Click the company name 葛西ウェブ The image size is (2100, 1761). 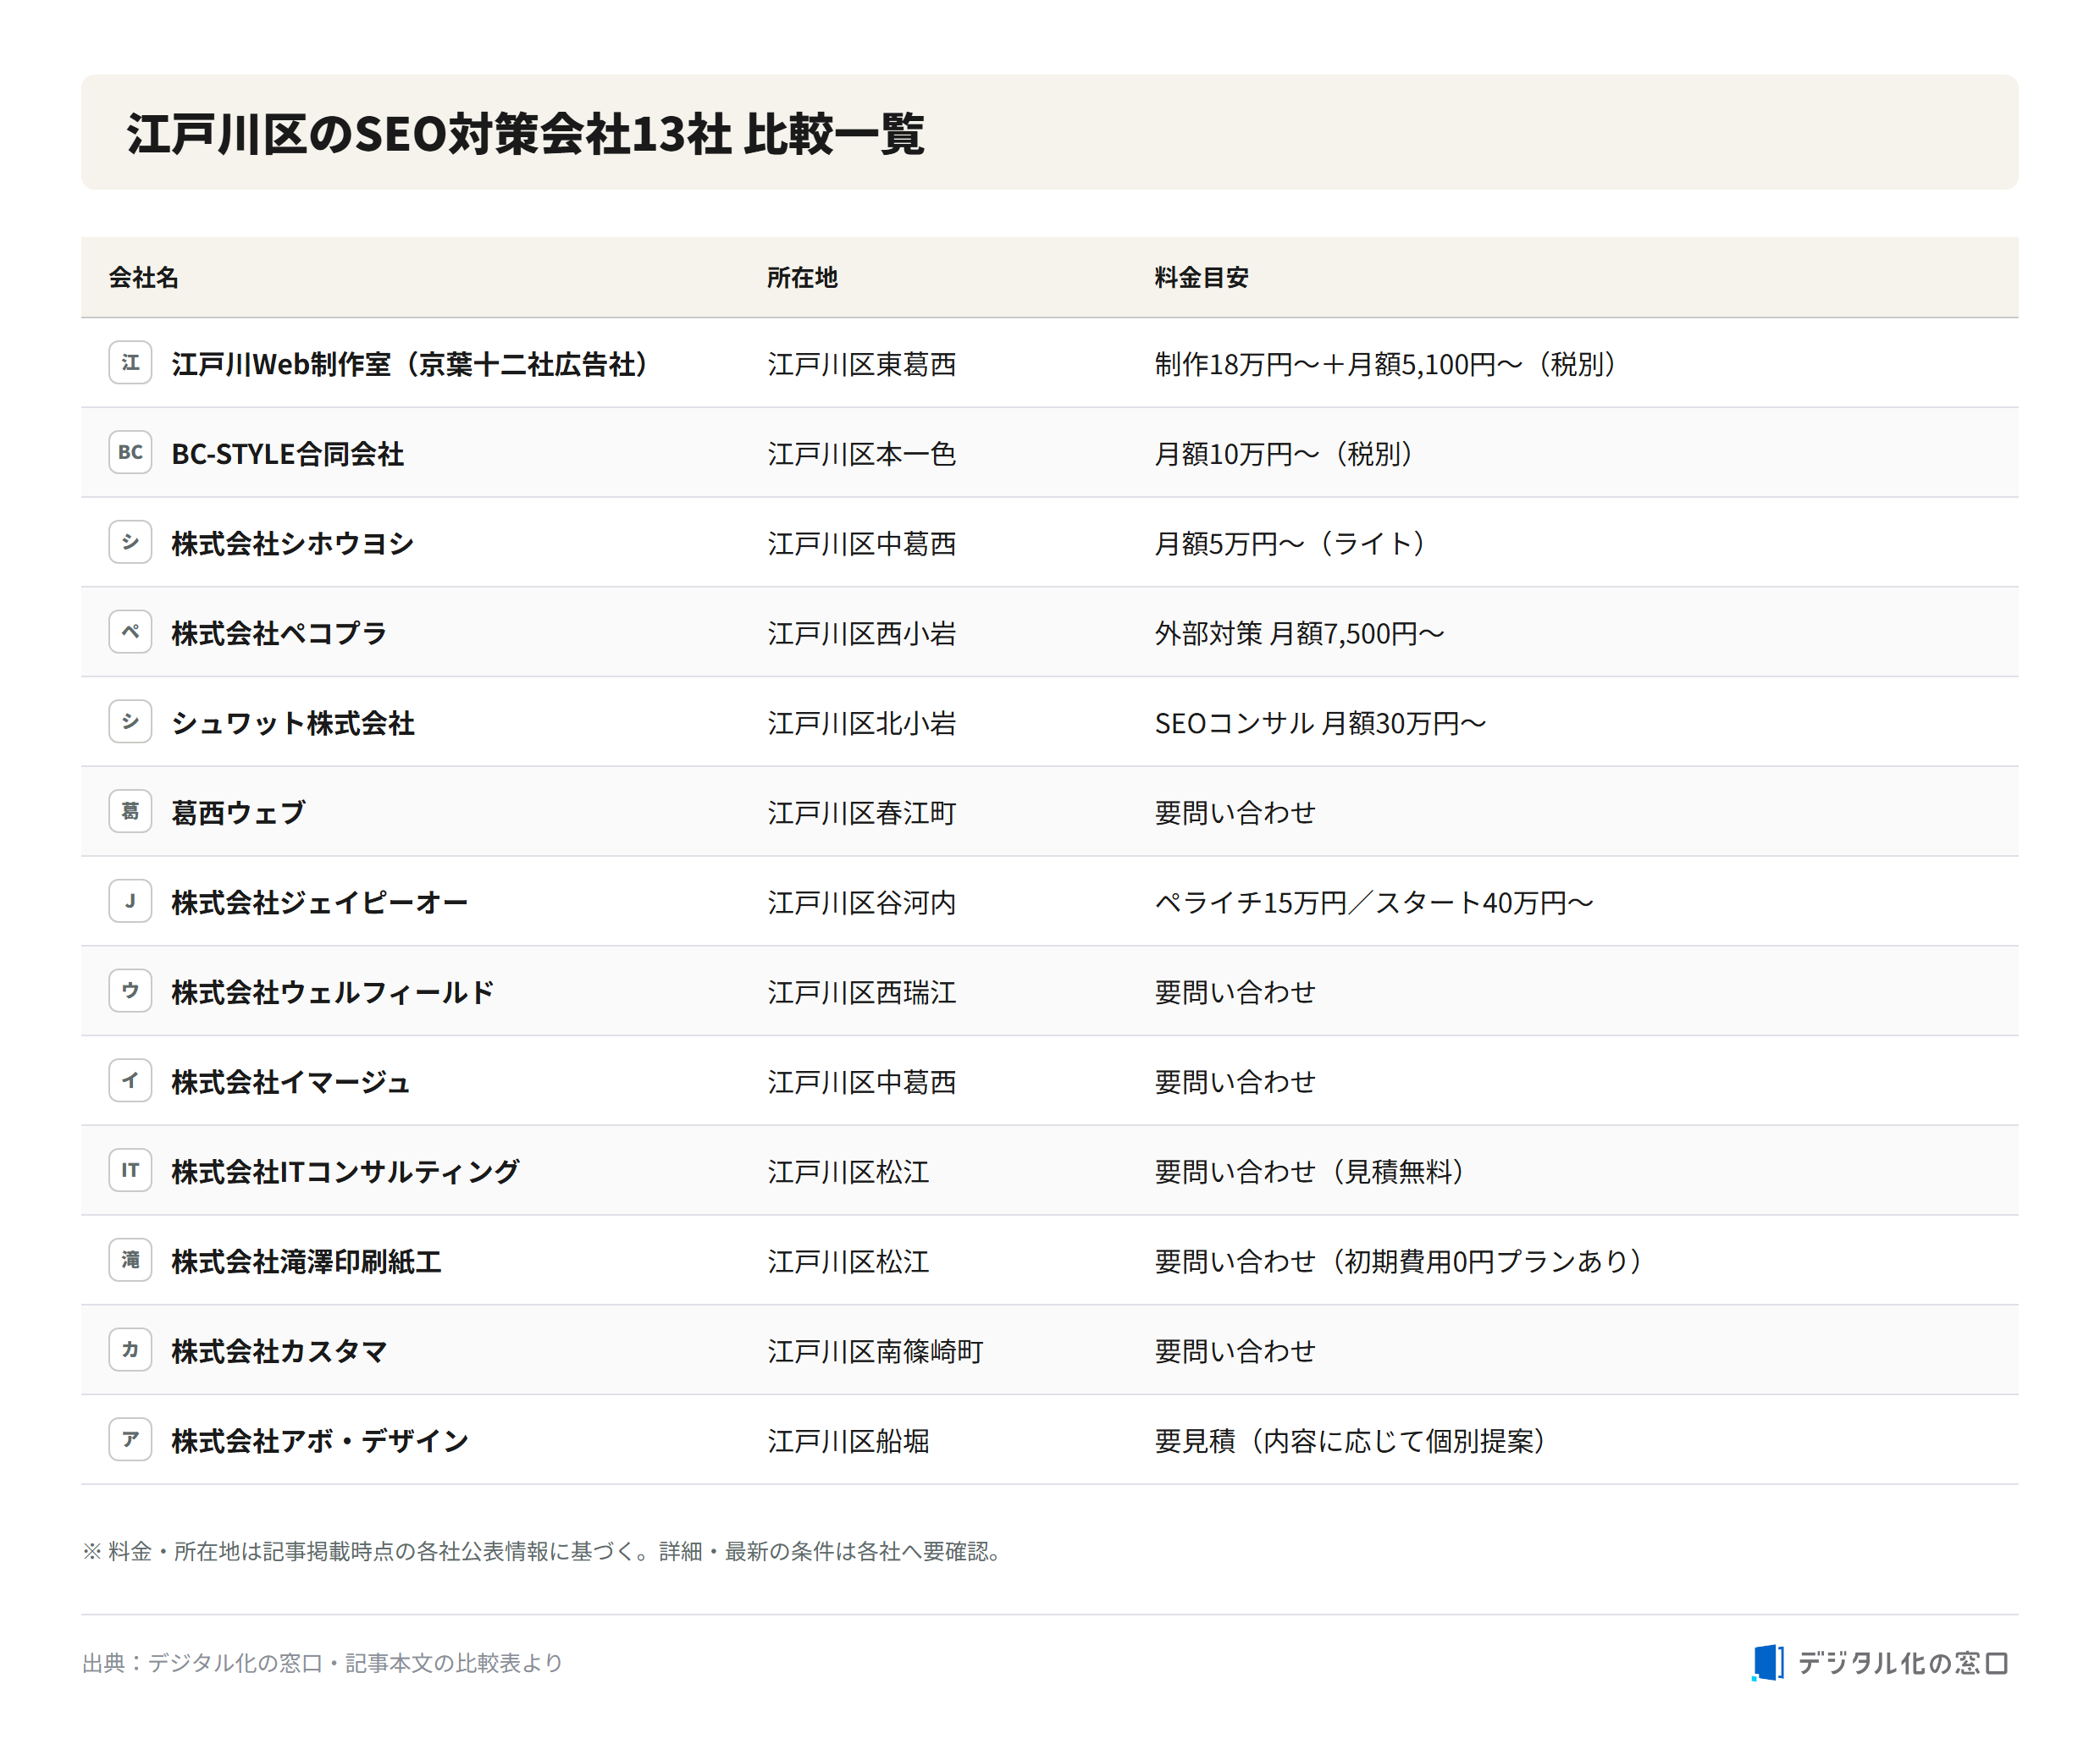point(238,813)
